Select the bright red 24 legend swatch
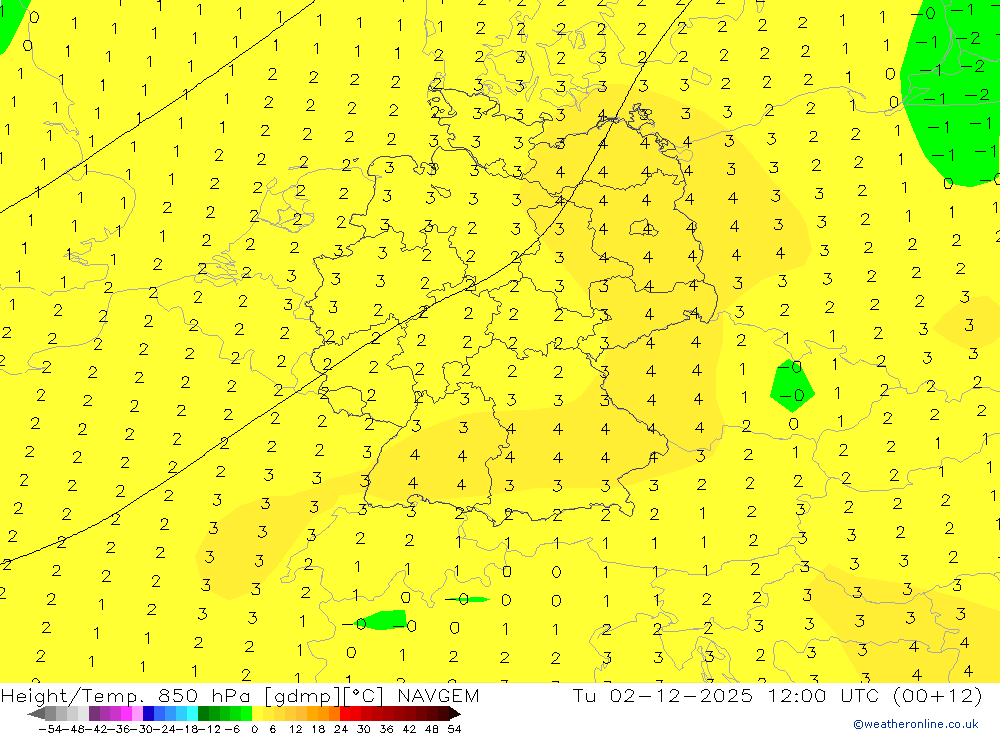The image size is (1000, 733). coord(345,713)
